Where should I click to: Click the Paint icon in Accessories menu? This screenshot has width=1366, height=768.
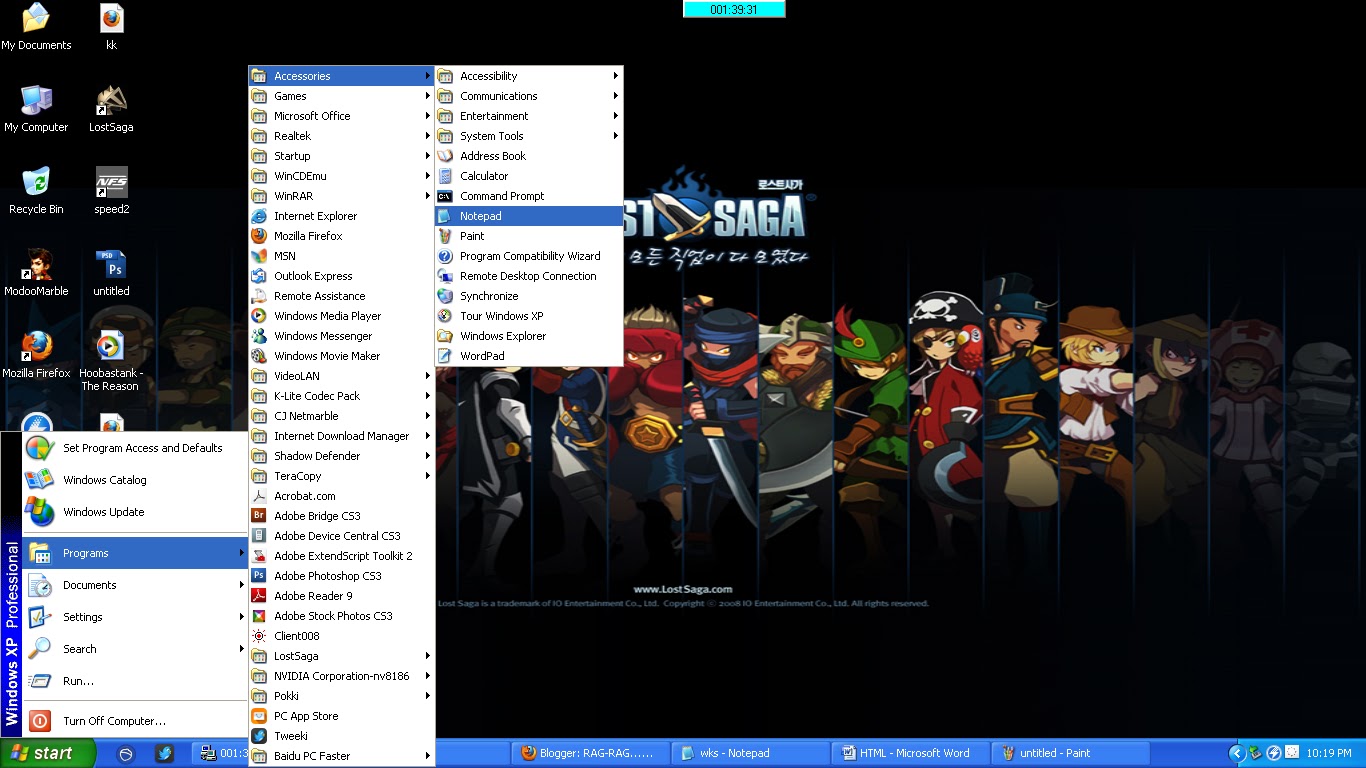pos(445,236)
